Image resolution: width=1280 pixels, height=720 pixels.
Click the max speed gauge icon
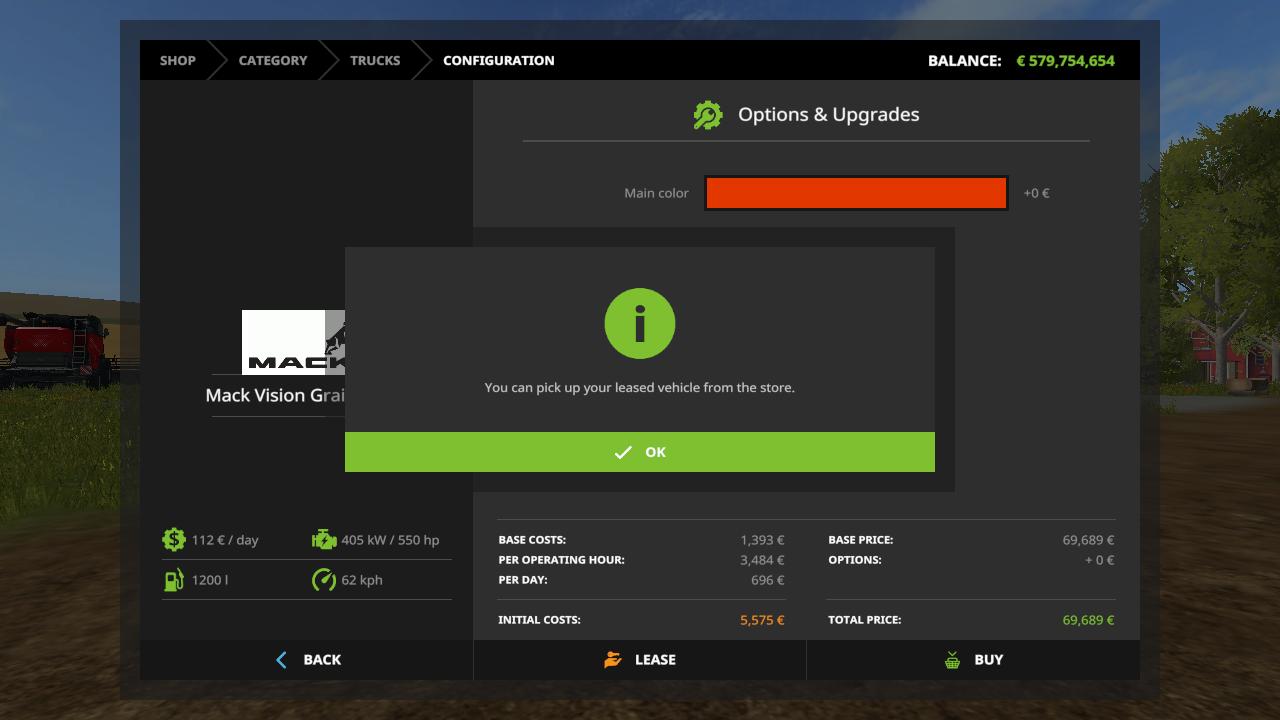(324, 580)
